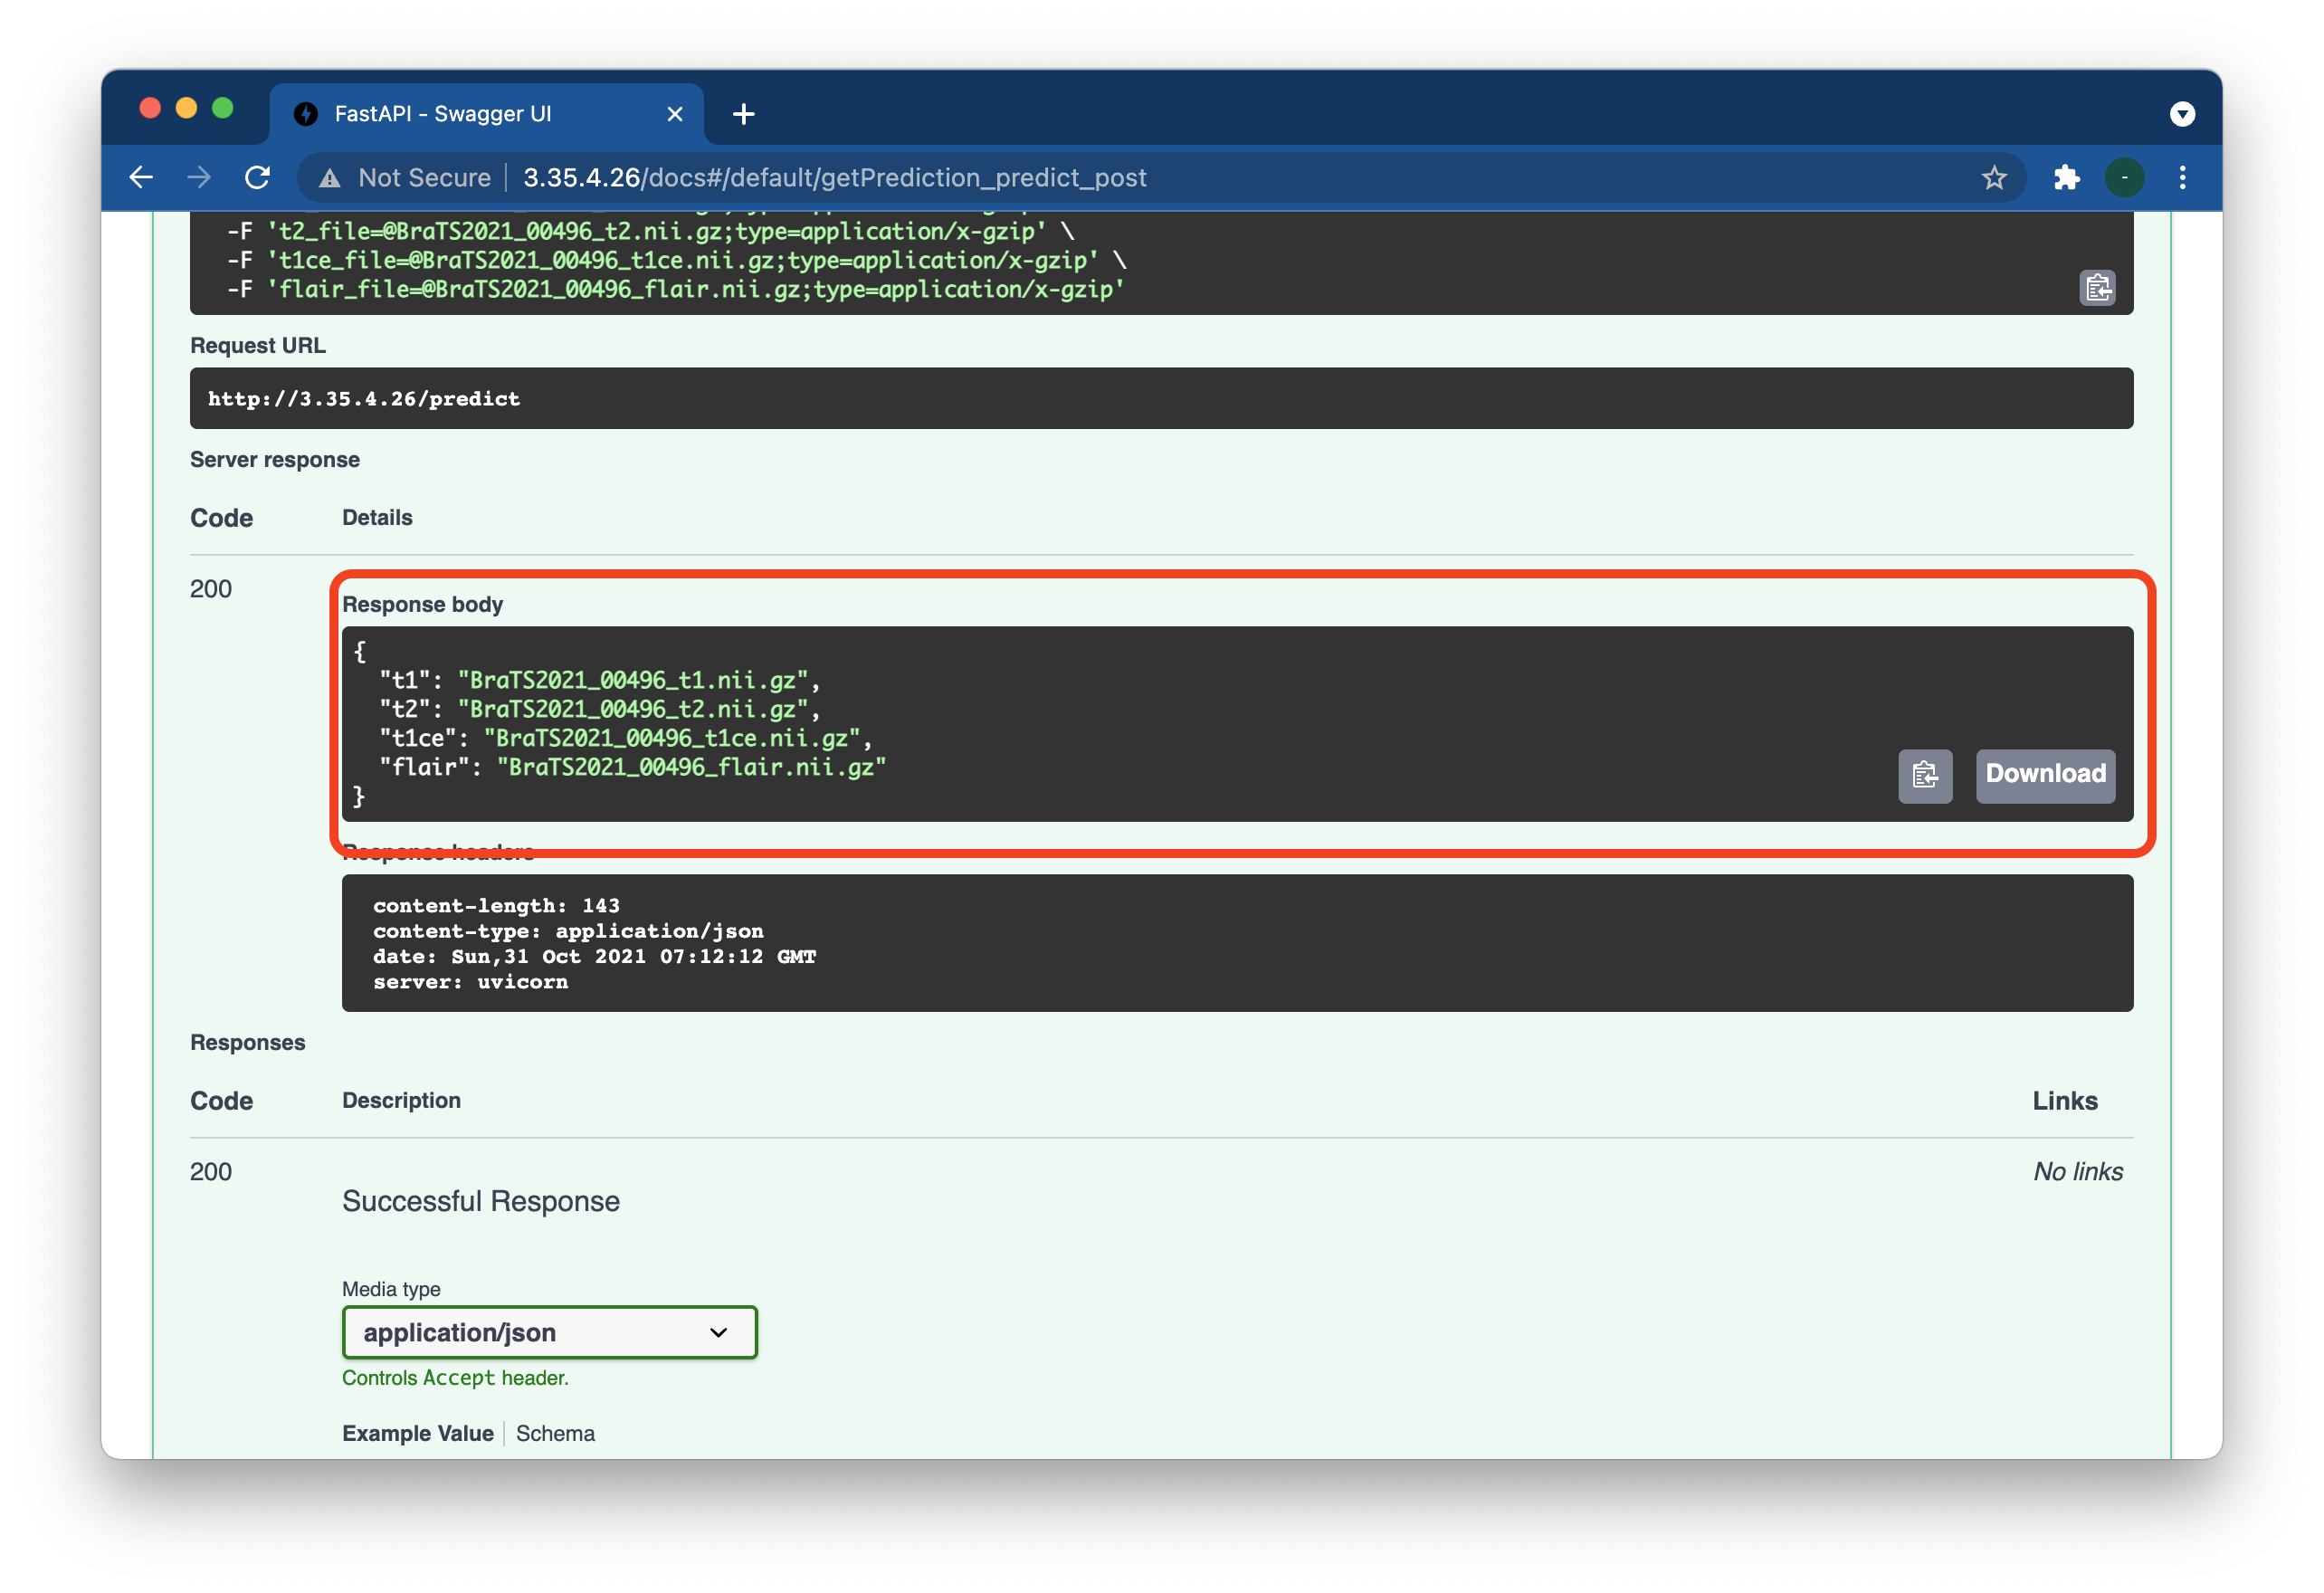Screen dimensions: 2324x1593
Task: Open the tab search dropdown arrow
Action: click(2182, 114)
